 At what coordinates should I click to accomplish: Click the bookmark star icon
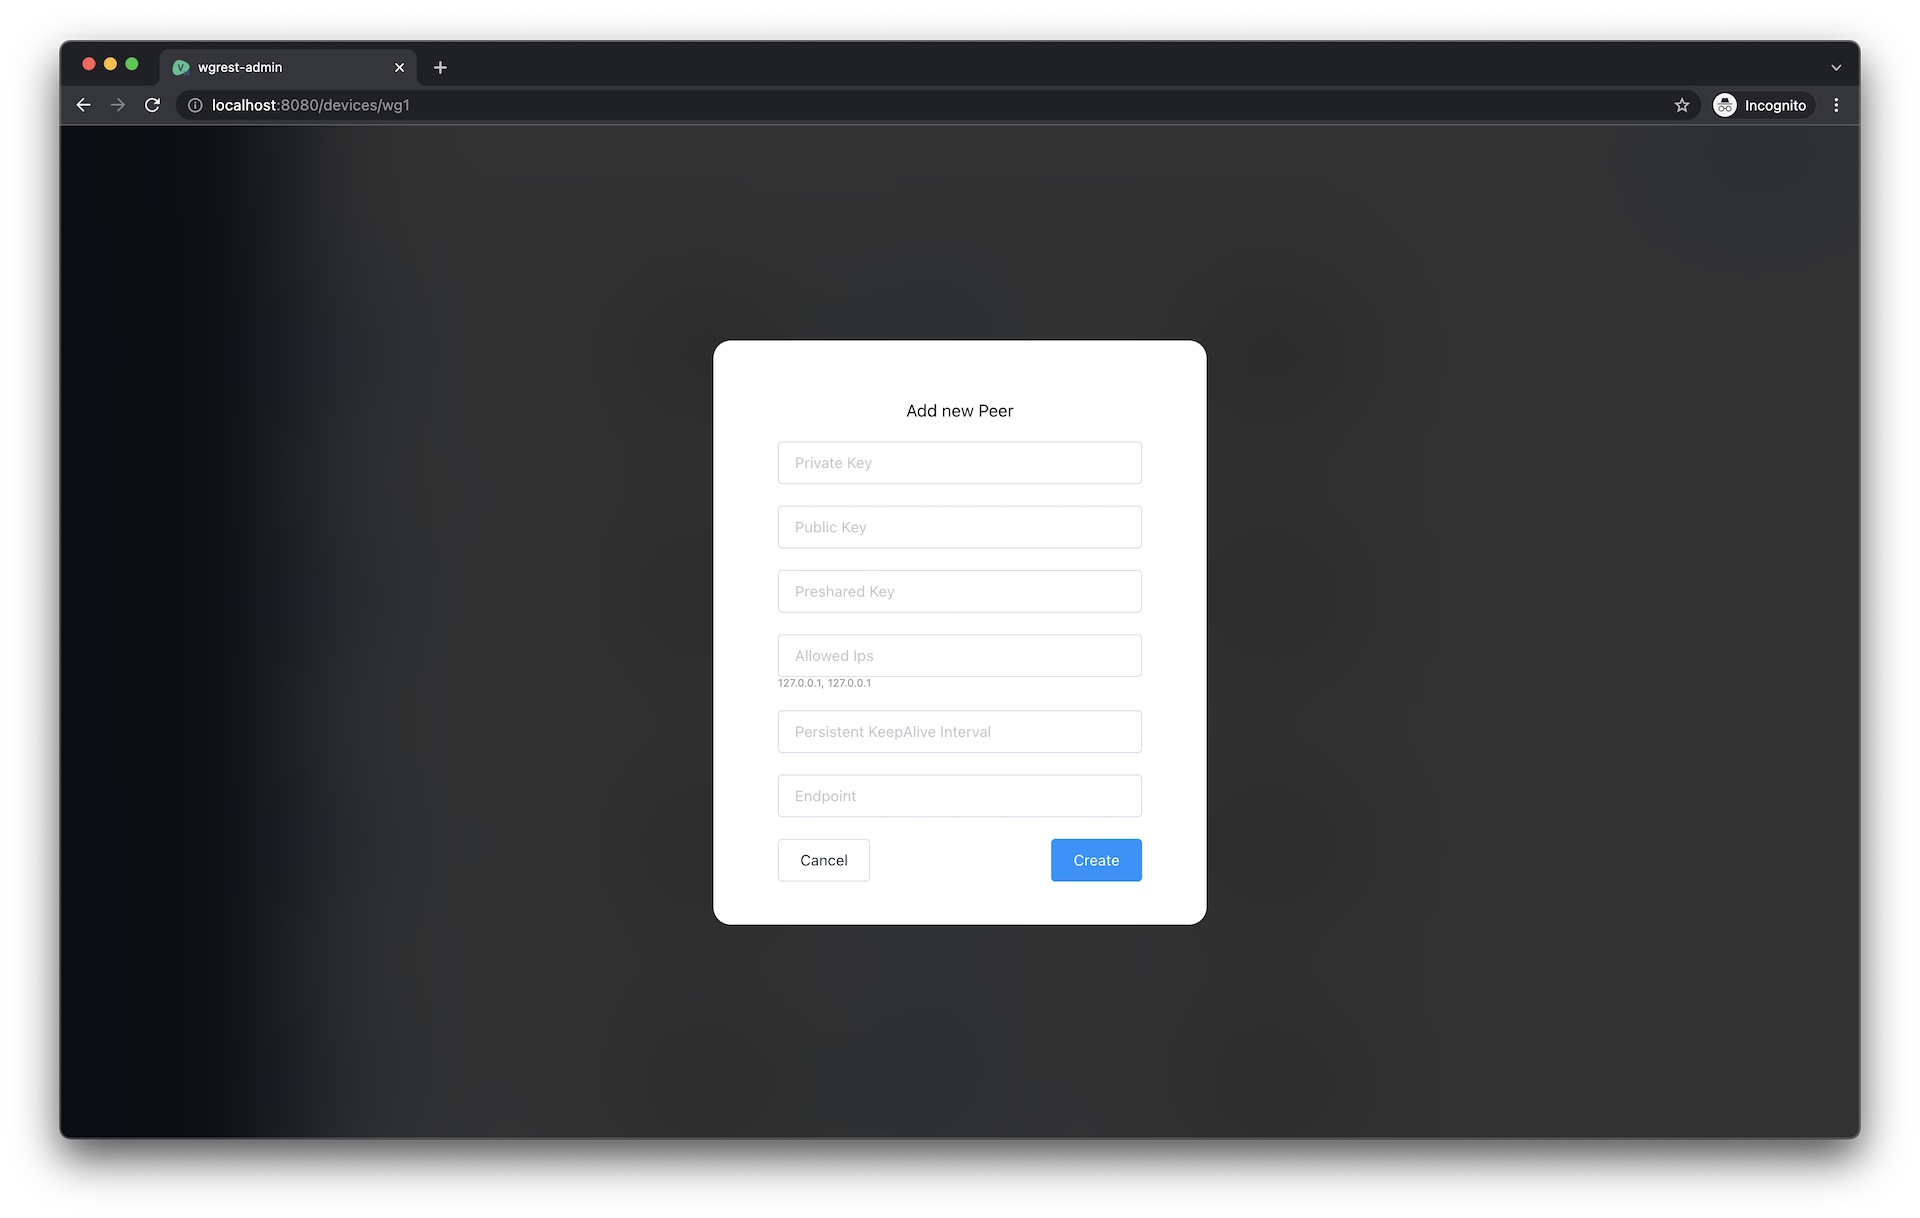pyautogui.click(x=1681, y=105)
